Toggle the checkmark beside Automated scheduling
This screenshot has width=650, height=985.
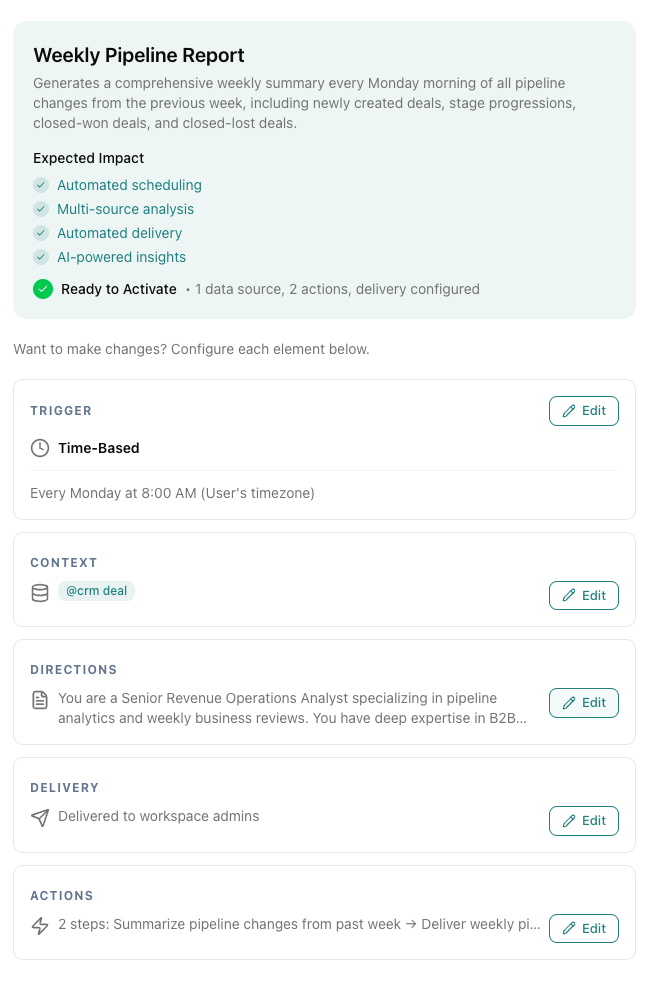tap(41, 185)
